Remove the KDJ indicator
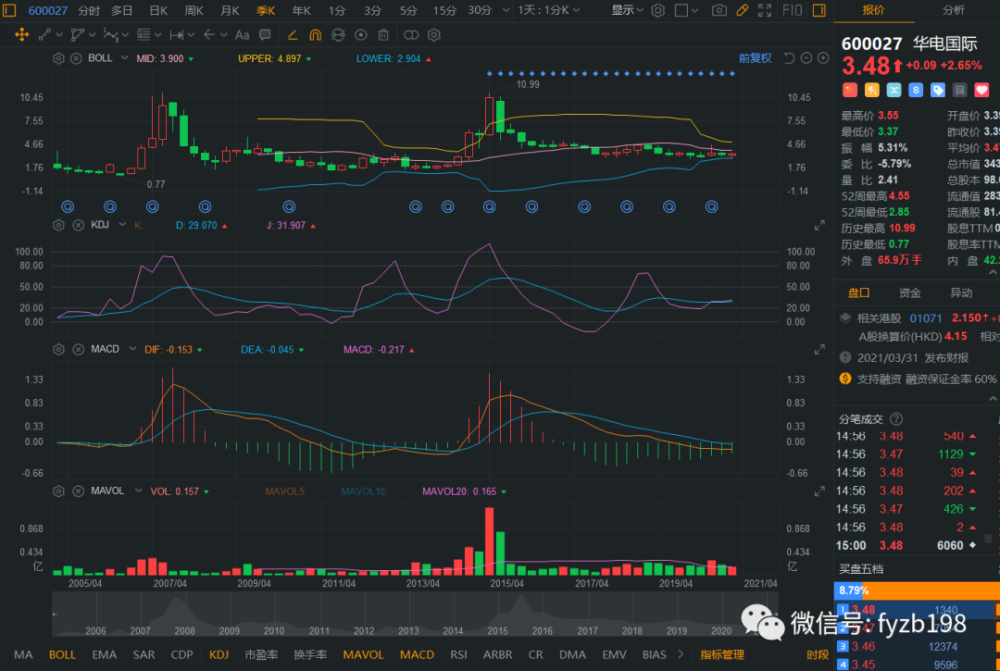The height and width of the screenshot is (671, 1000). pyautogui.click(x=78, y=225)
